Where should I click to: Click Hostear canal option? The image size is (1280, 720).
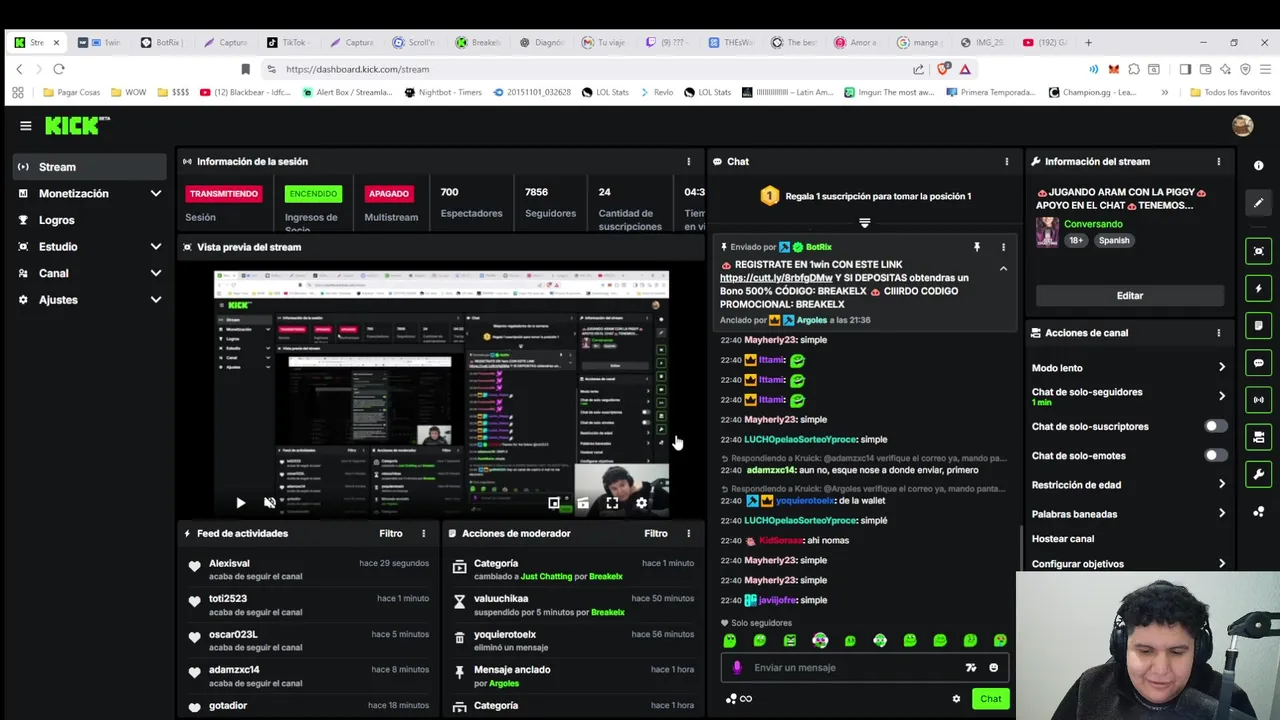[x=1063, y=539]
